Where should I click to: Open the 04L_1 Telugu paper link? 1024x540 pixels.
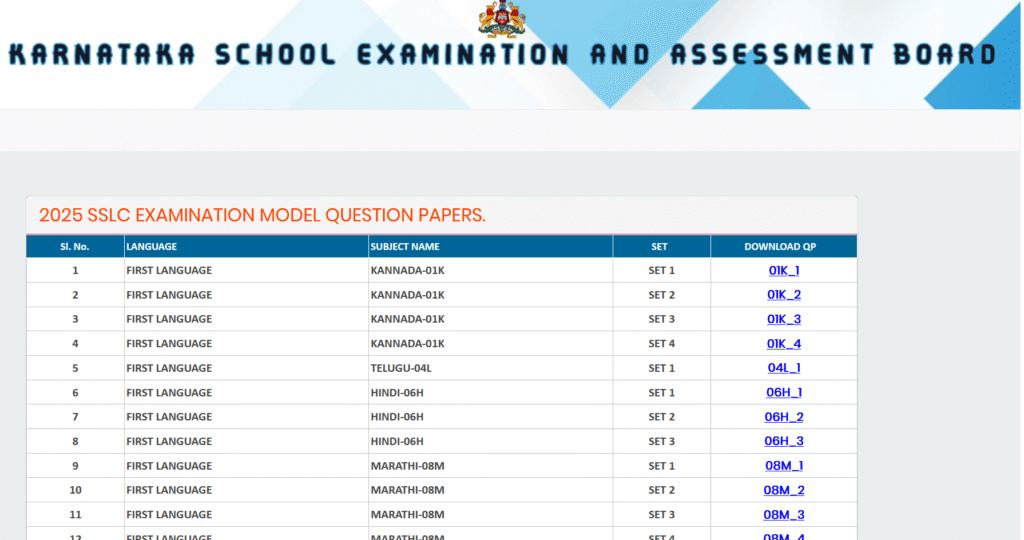point(784,368)
